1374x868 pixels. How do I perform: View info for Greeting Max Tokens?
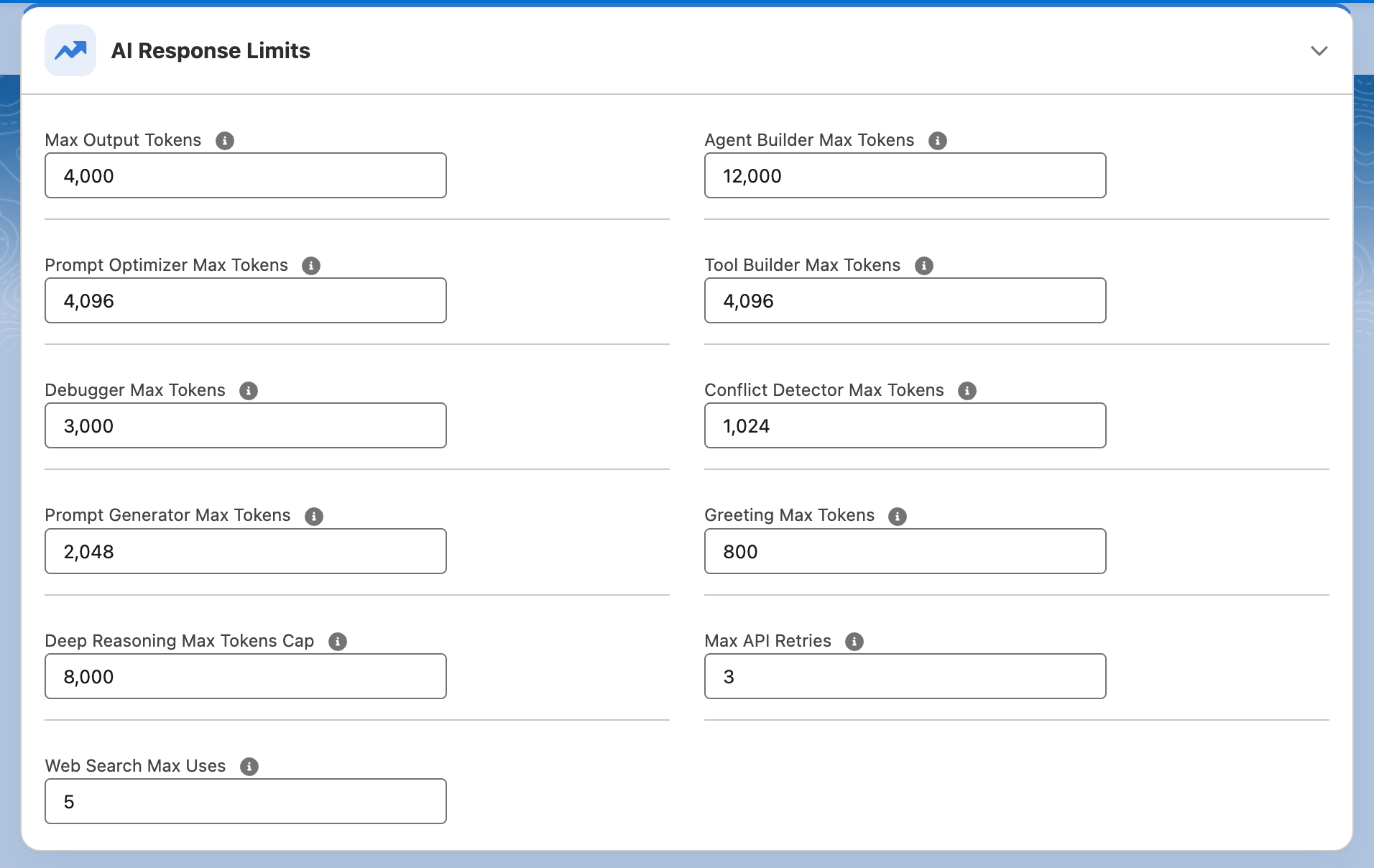[x=898, y=516]
